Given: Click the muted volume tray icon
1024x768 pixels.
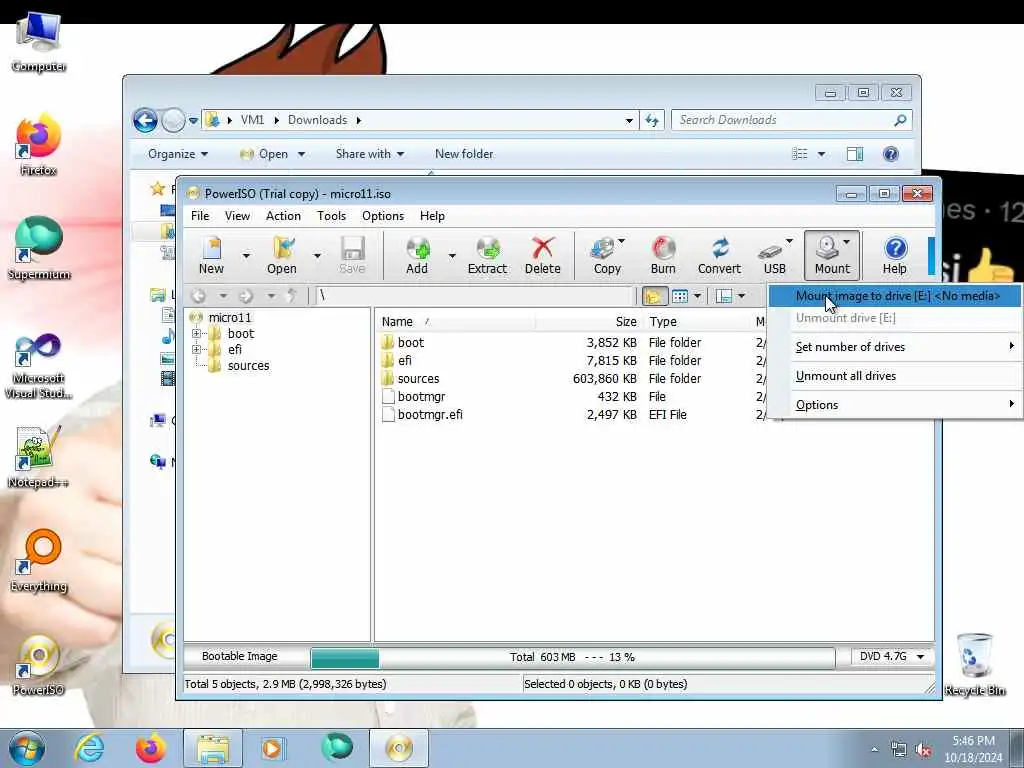Looking at the screenshot, I should click(x=923, y=750).
